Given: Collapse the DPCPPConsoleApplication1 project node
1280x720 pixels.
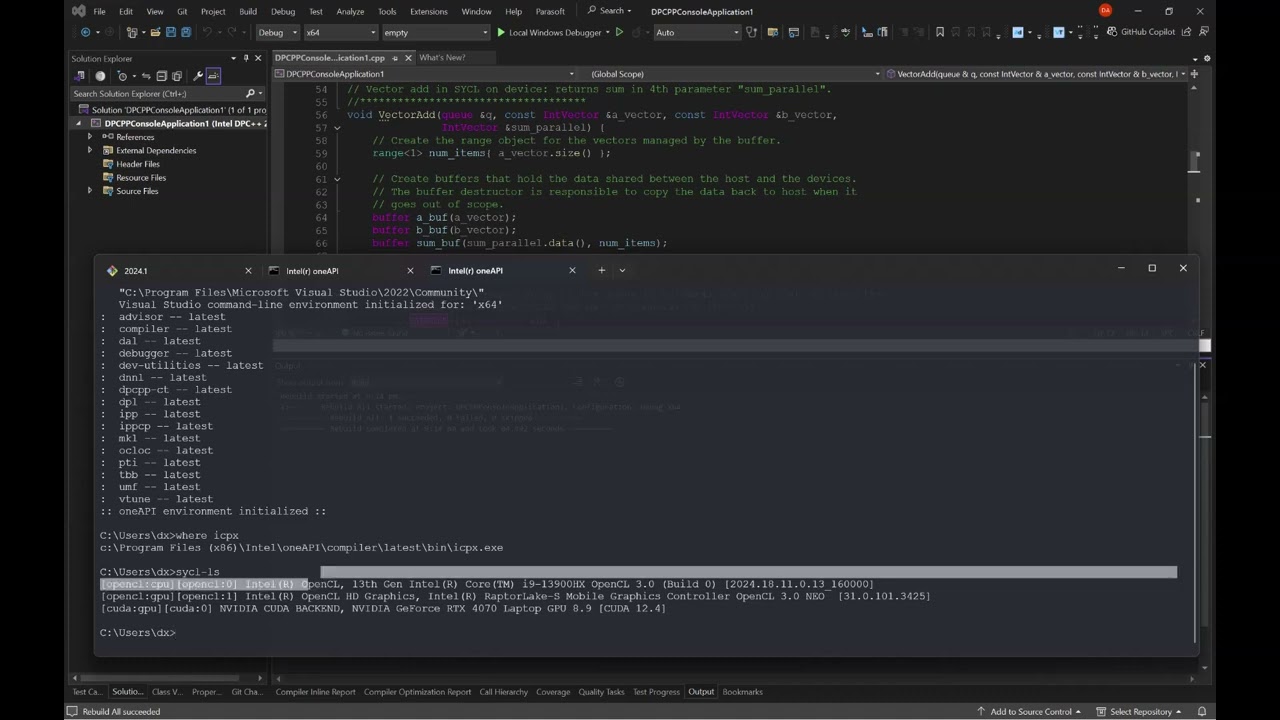Looking at the screenshot, I should coord(79,124).
